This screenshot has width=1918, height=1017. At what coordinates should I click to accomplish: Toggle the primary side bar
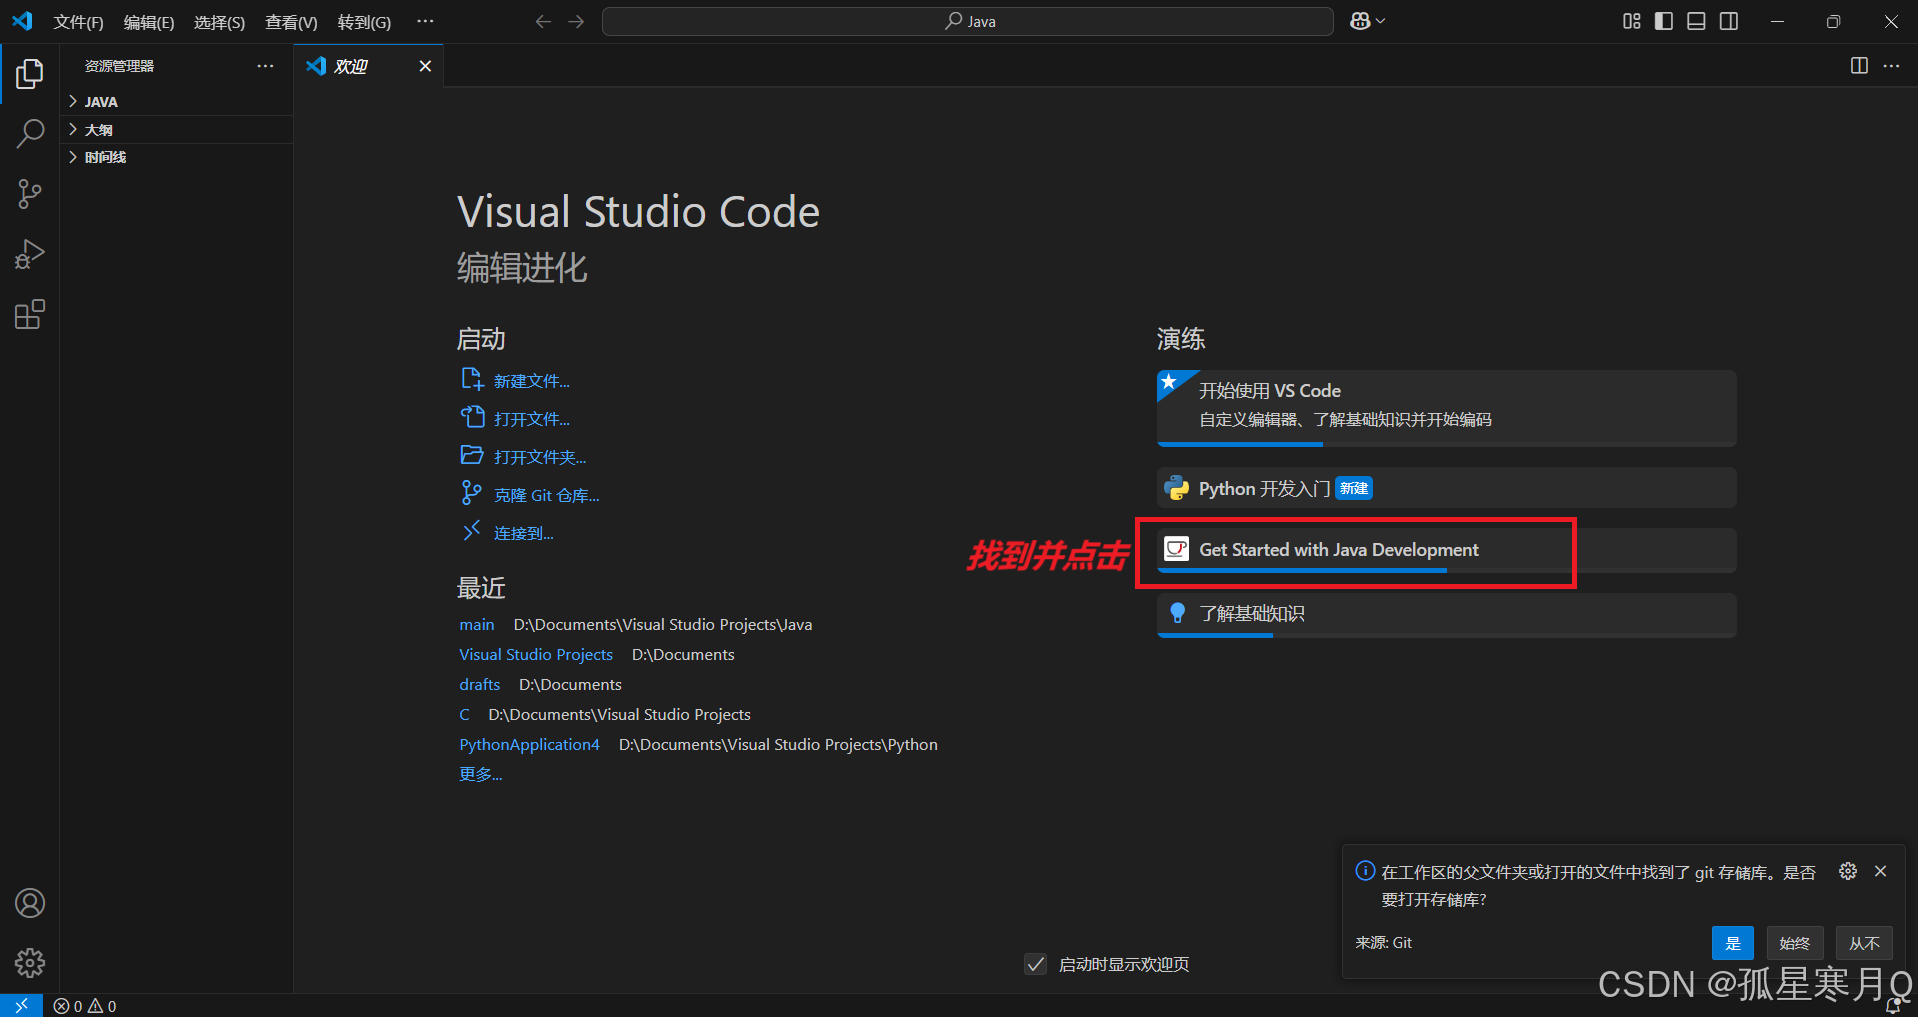click(1664, 21)
